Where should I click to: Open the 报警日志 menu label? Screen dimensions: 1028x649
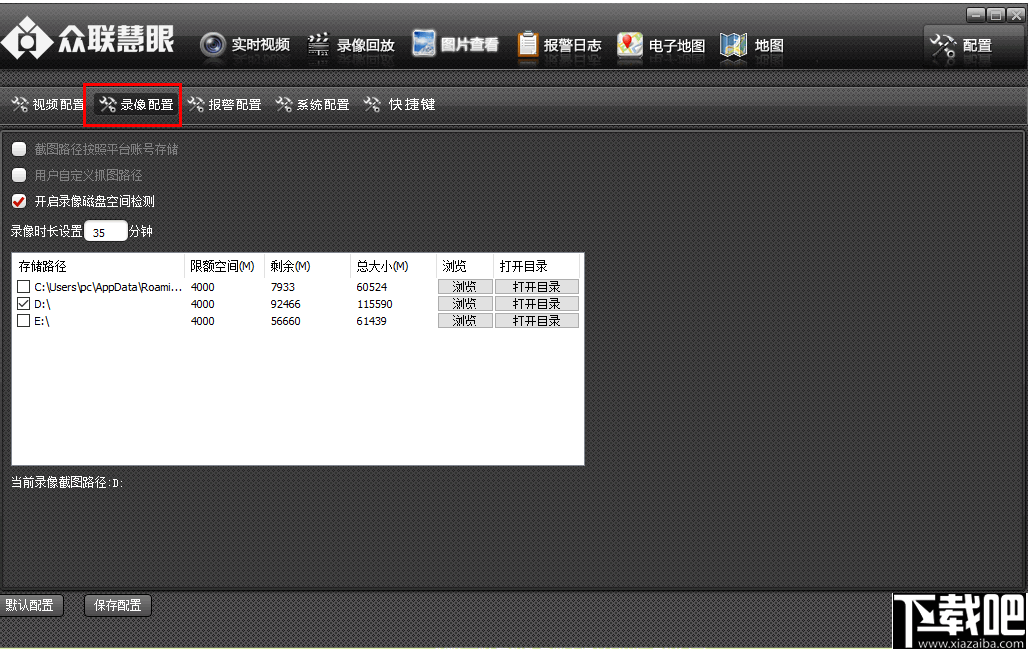(572, 45)
